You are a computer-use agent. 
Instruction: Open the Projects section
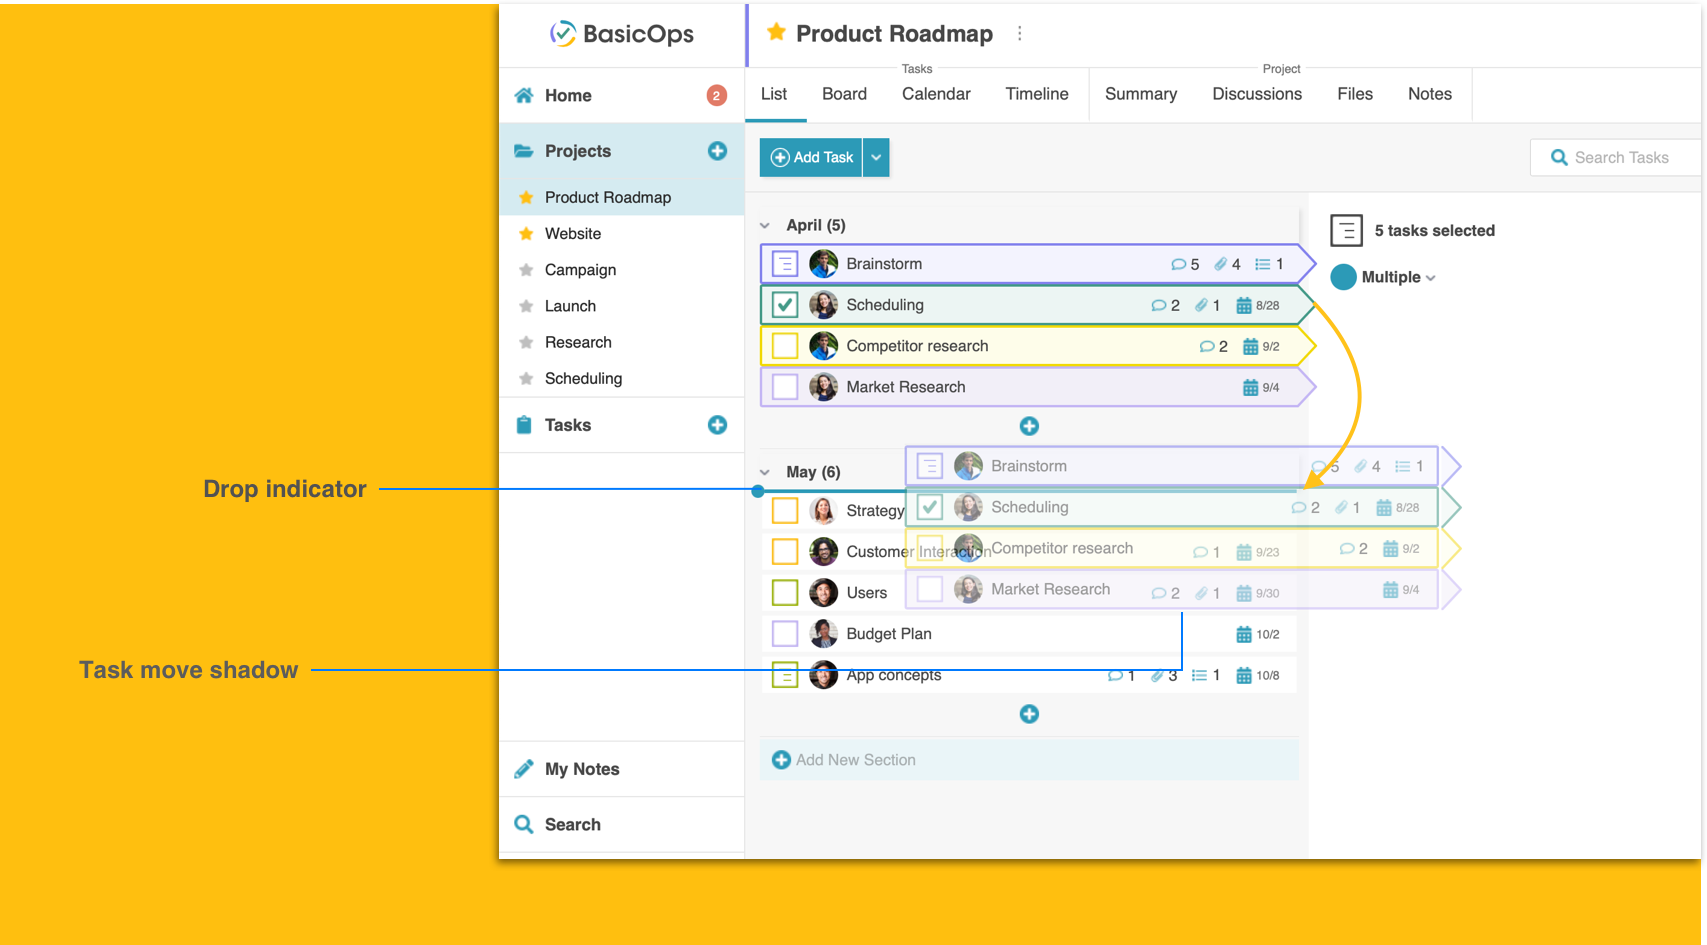(578, 151)
